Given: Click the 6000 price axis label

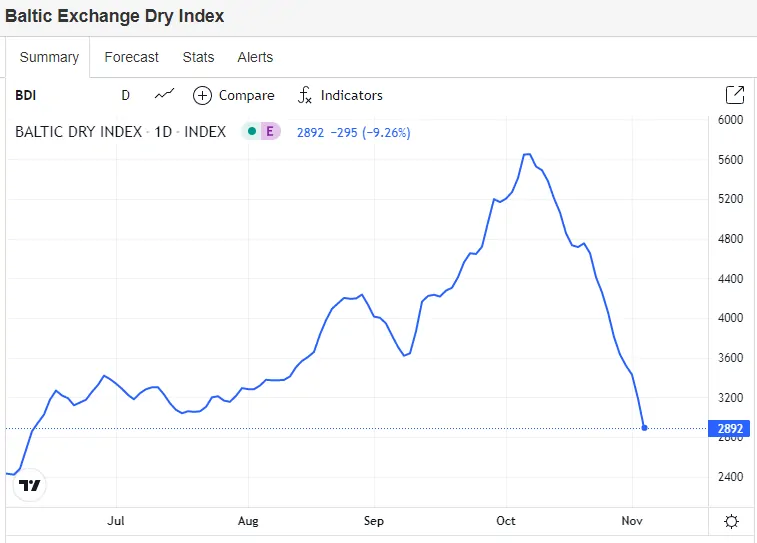Looking at the screenshot, I should point(730,120).
